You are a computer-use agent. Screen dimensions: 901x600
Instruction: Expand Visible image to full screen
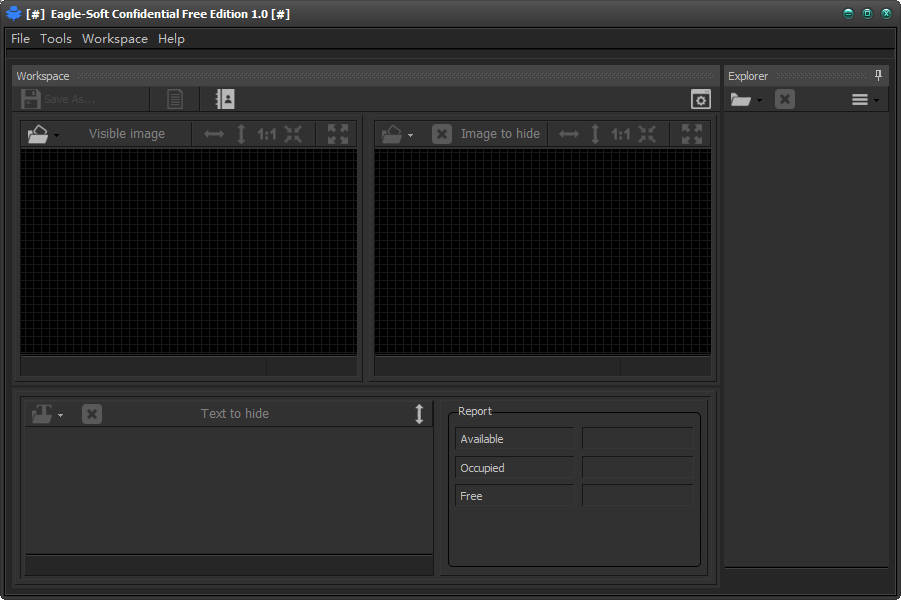pos(338,134)
